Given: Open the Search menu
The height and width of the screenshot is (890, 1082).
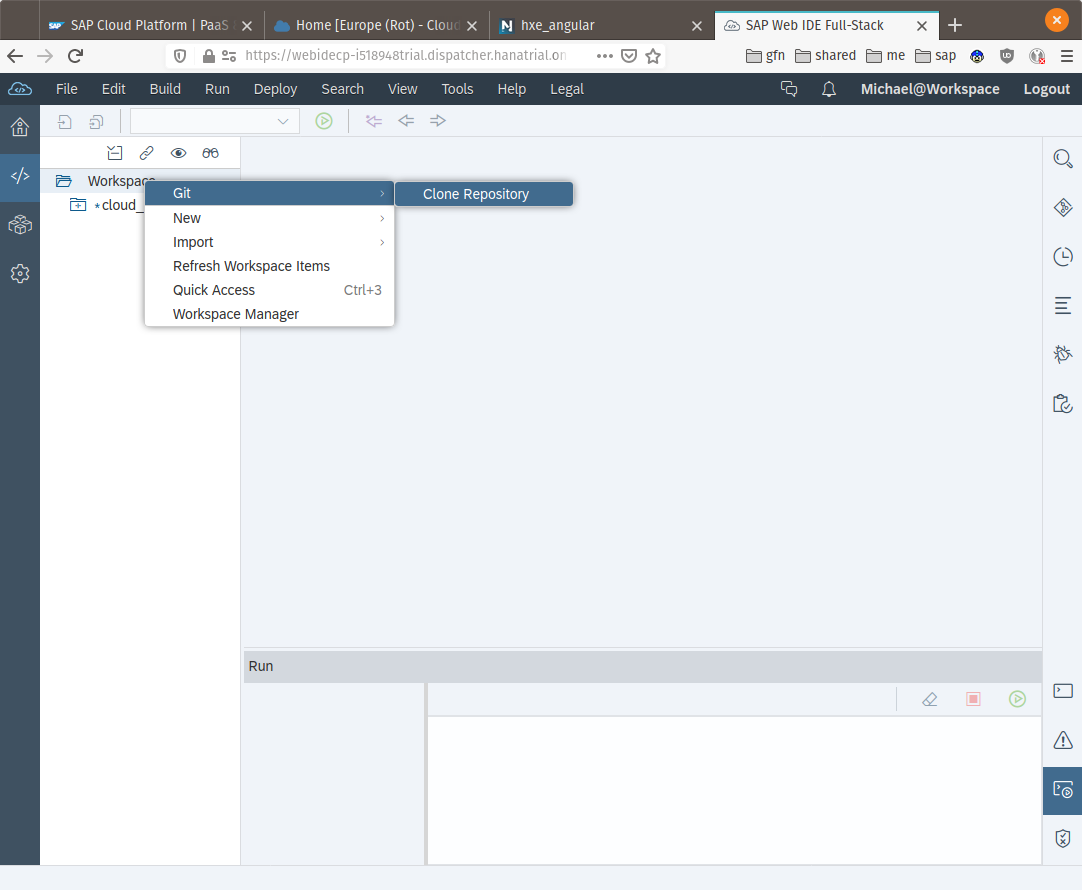Looking at the screenshot, I should 342,89.
